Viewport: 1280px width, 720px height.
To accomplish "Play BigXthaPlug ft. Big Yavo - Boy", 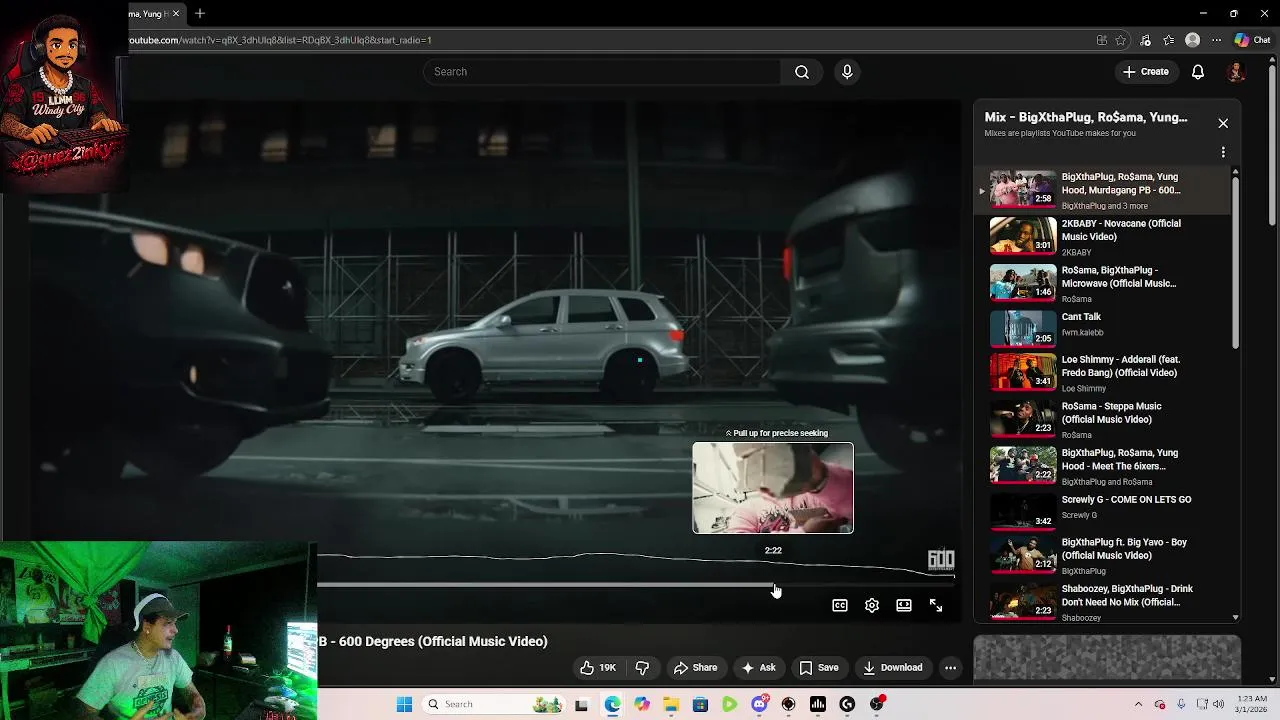I will [1103, 556].
